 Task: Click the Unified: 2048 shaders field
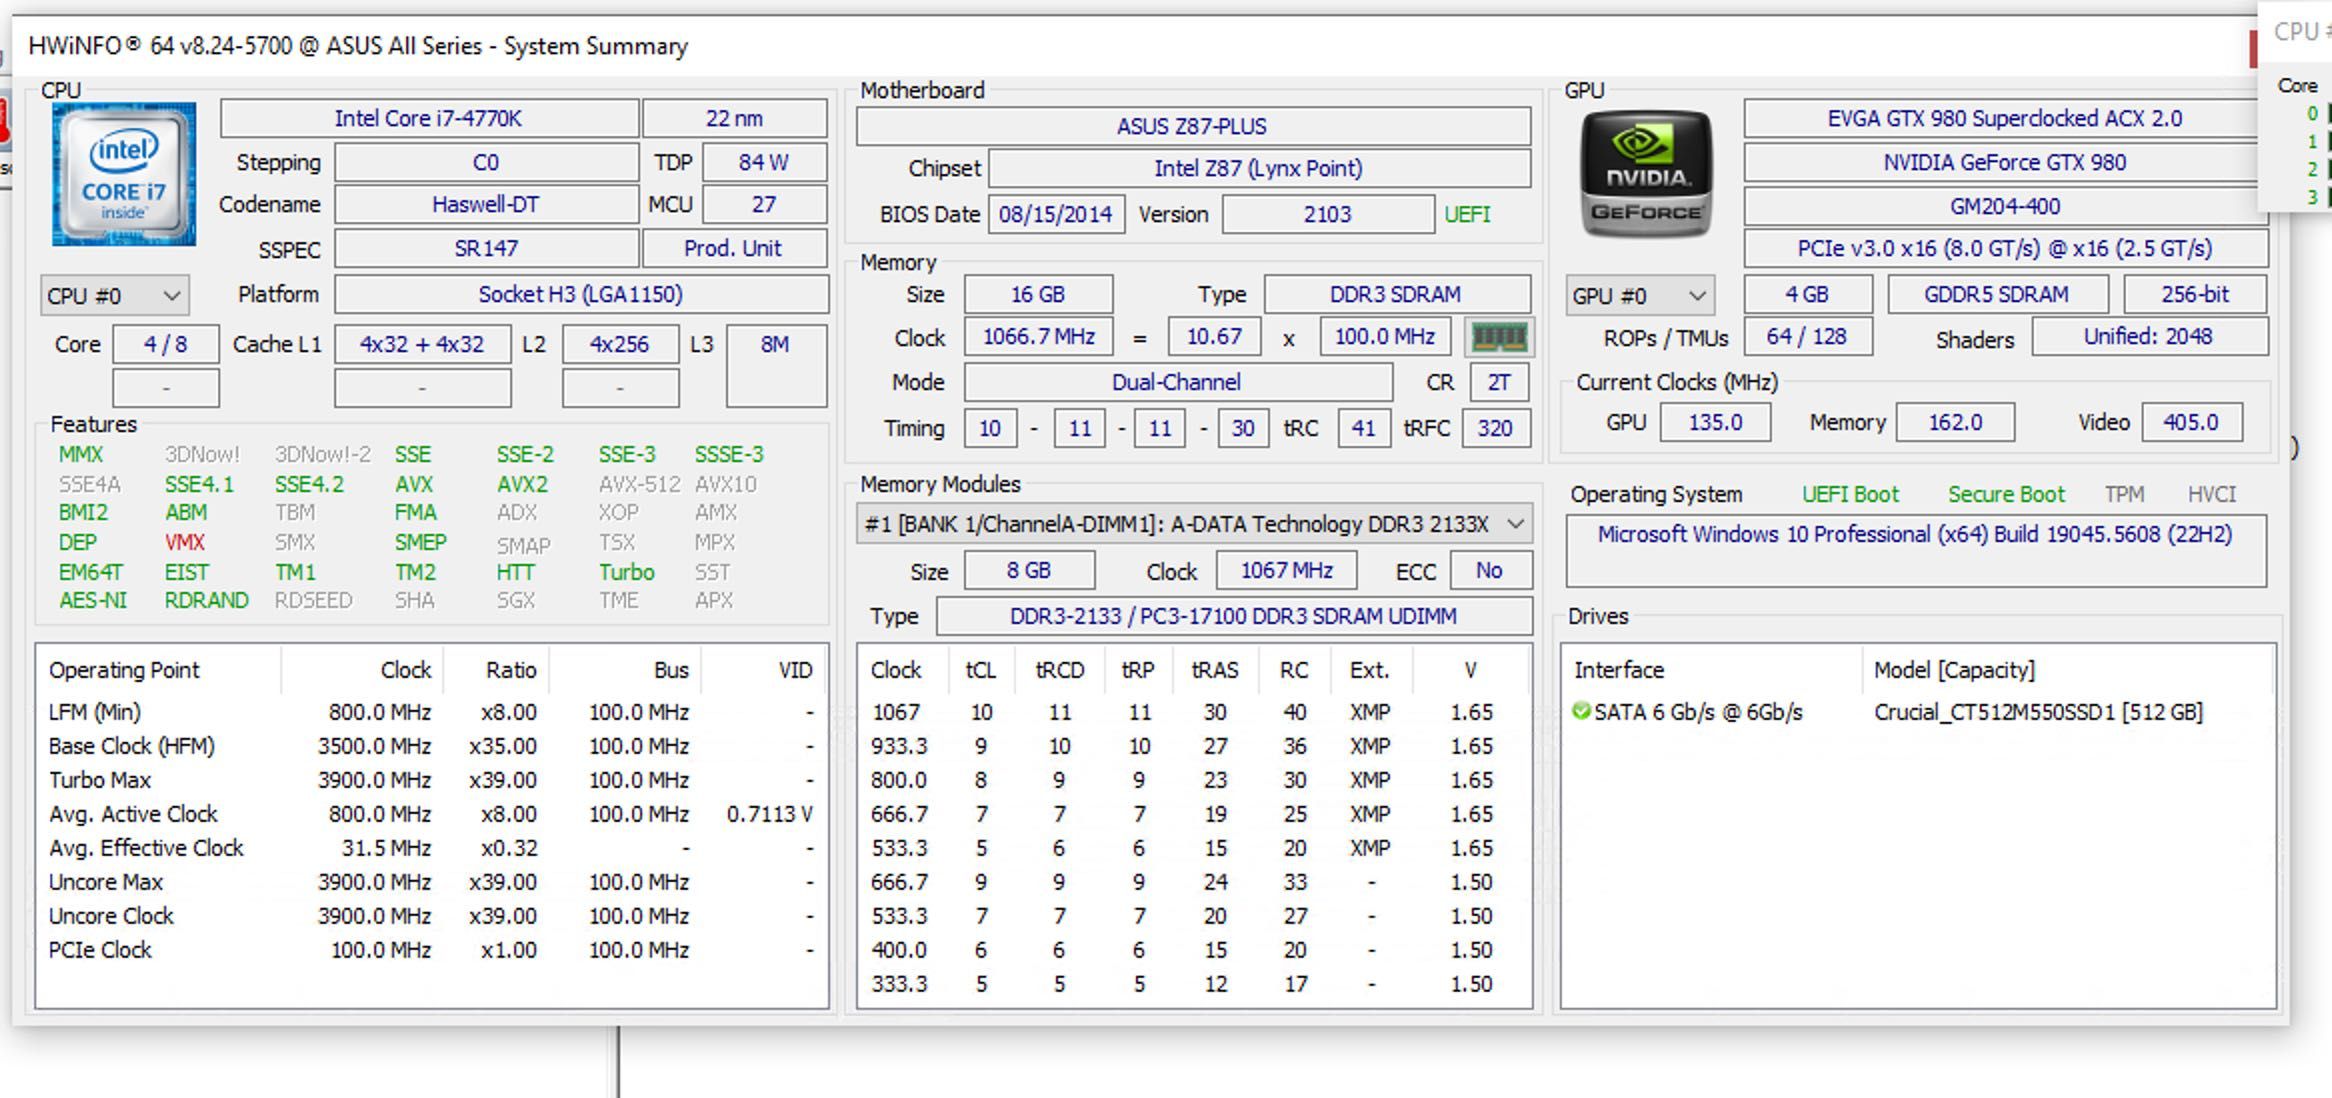point(2148,337)
